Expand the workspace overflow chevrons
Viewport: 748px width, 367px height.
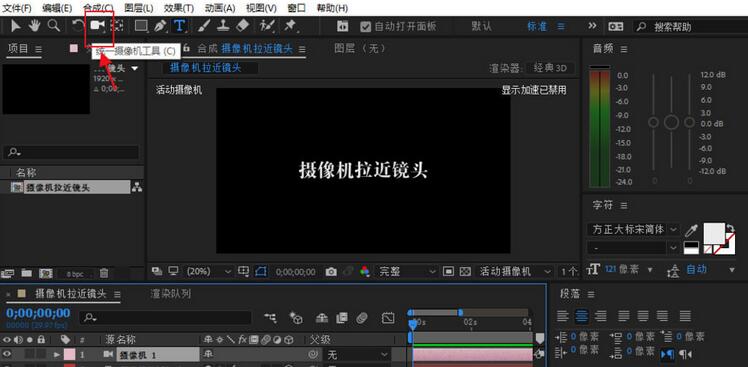(x=592, y=26)
